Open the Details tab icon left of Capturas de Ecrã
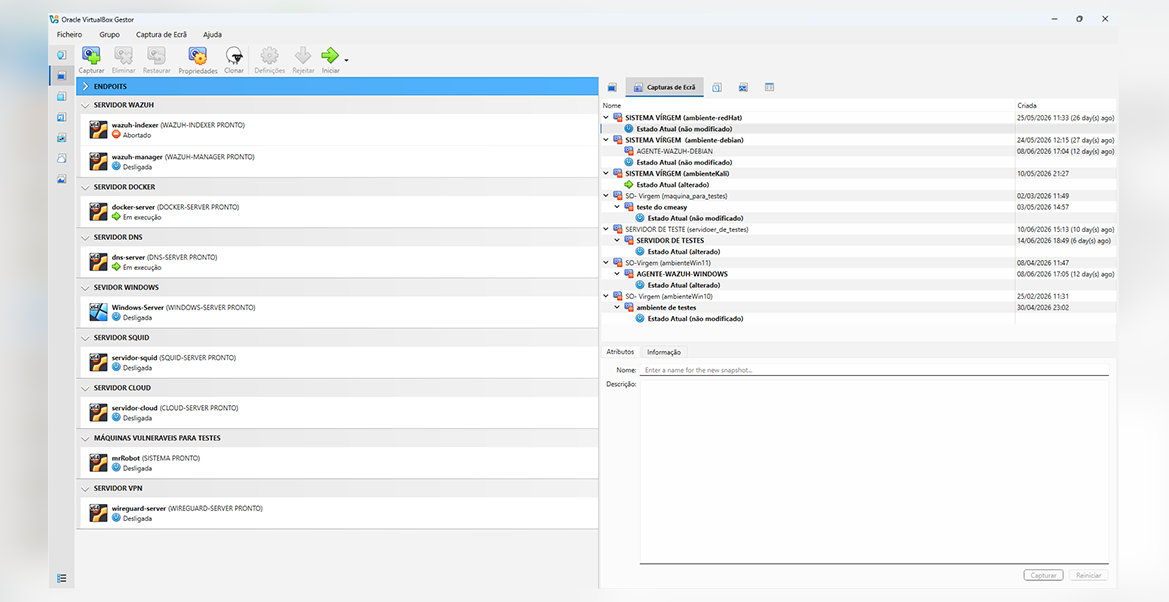 612,87
